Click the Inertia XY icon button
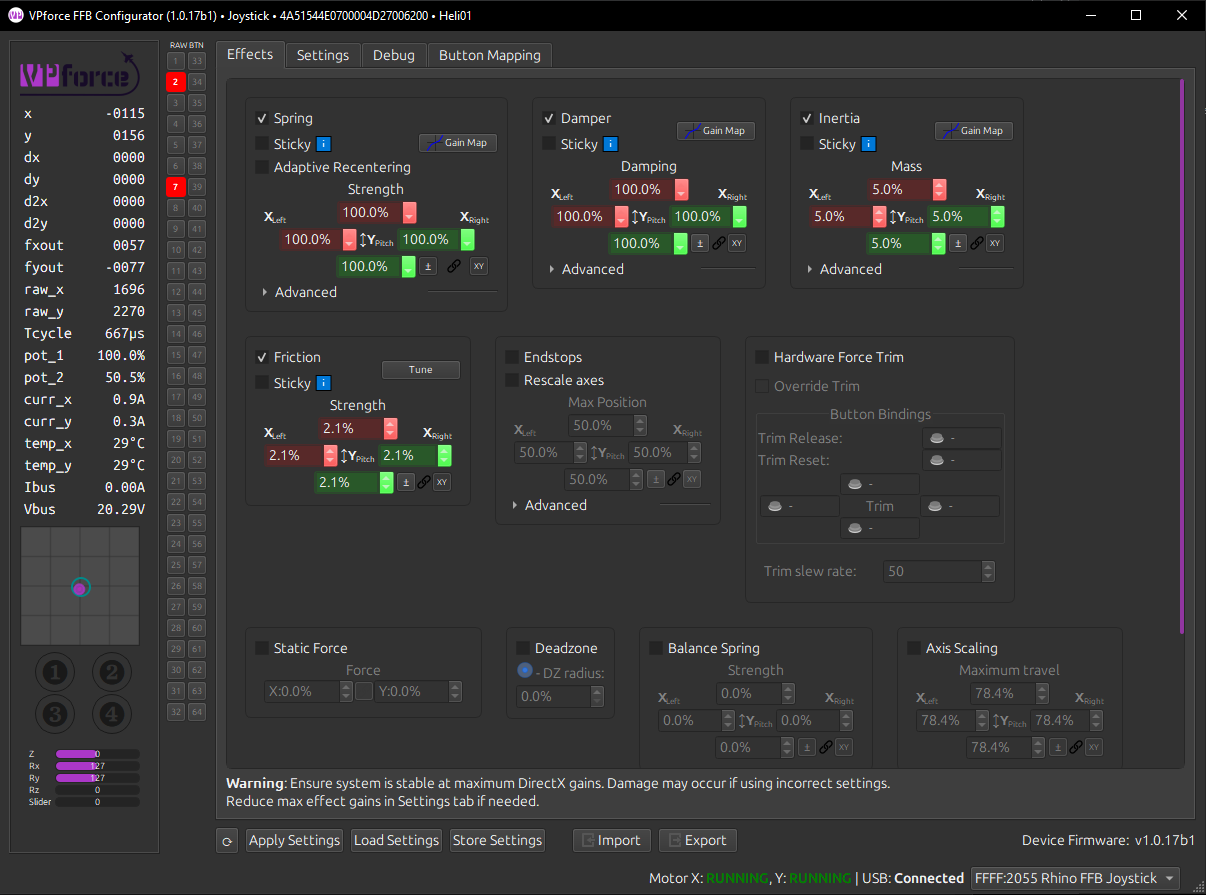 point(995,243)
